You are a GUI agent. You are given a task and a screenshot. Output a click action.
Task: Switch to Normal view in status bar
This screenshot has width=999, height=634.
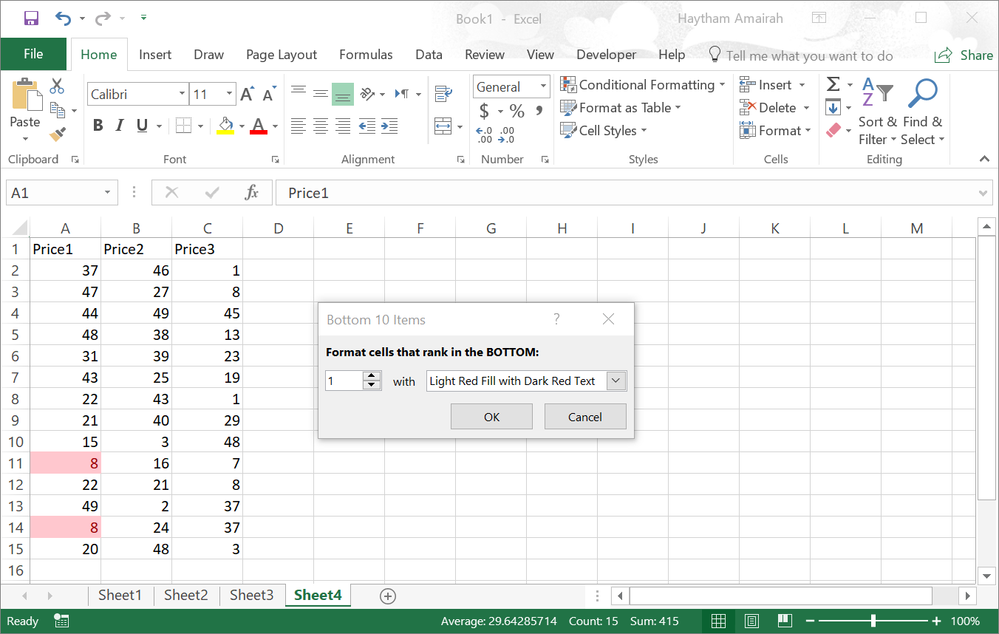[719, 621]
